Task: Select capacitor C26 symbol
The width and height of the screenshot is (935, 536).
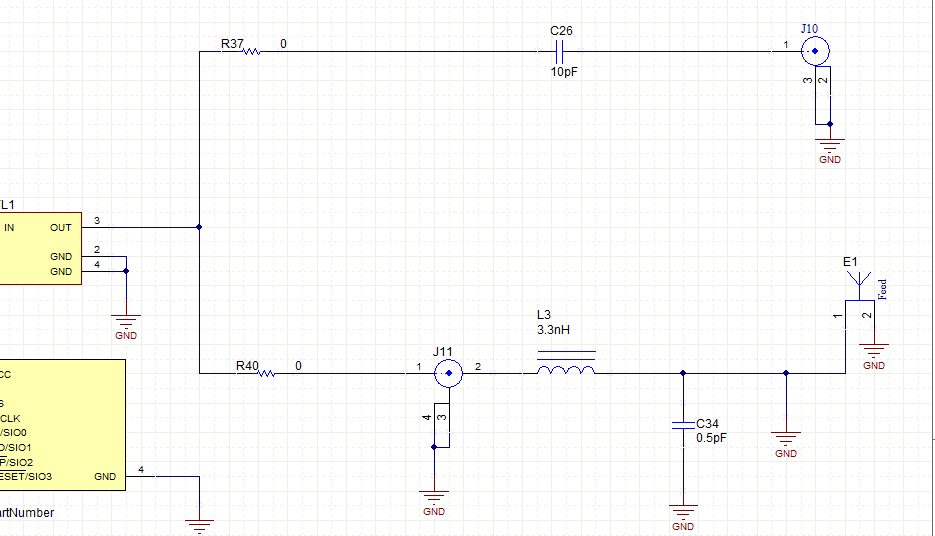Action: tap(559, 52)
